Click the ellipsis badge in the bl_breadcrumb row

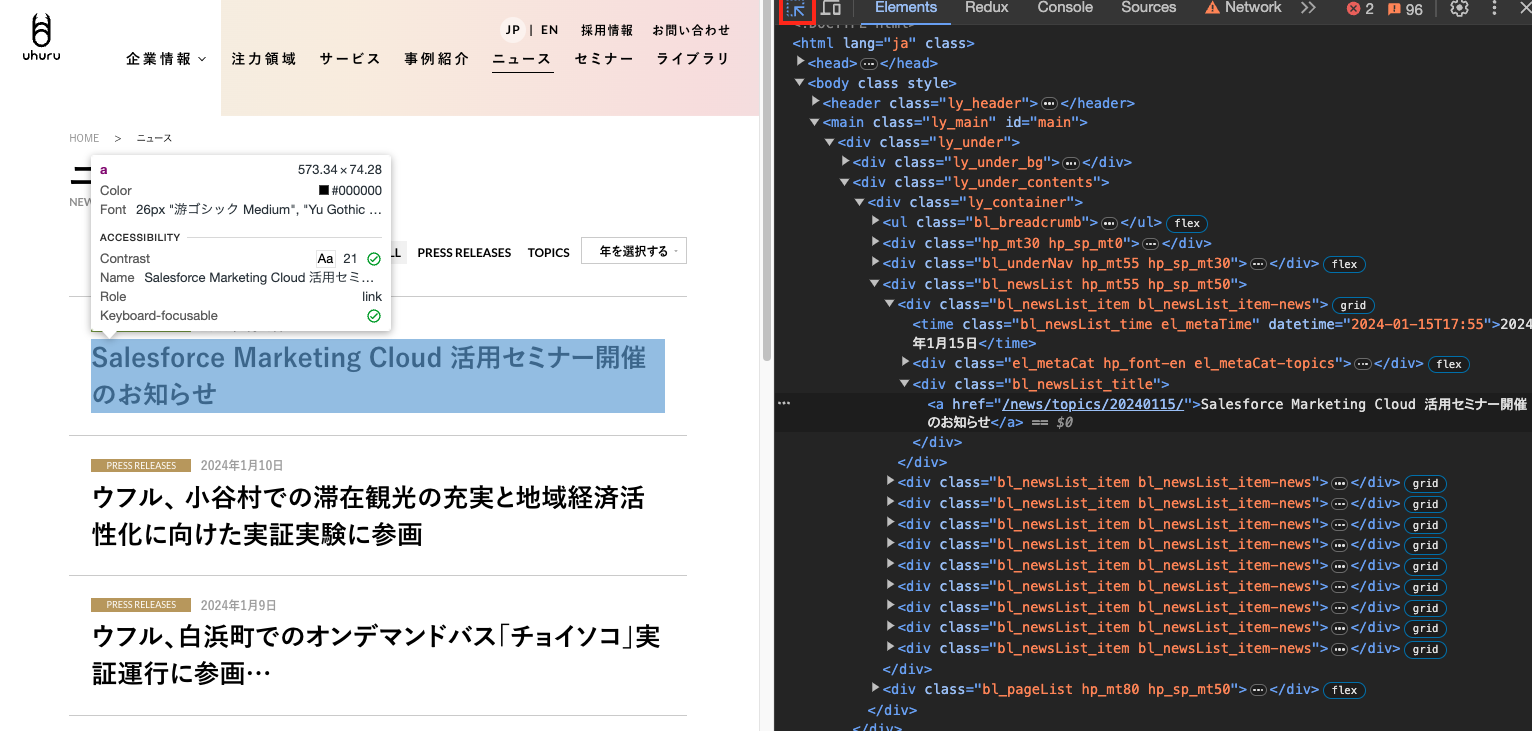(x=1109, y=223)
